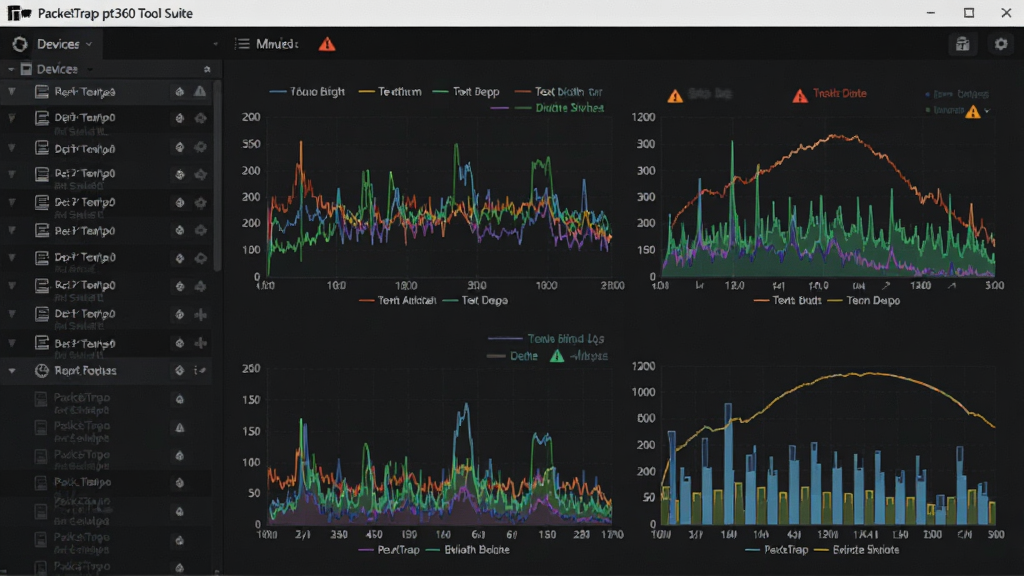Screen dimensions: 1024x576
Task: Click the green warning icon near Delte
Action: (556, 356)
